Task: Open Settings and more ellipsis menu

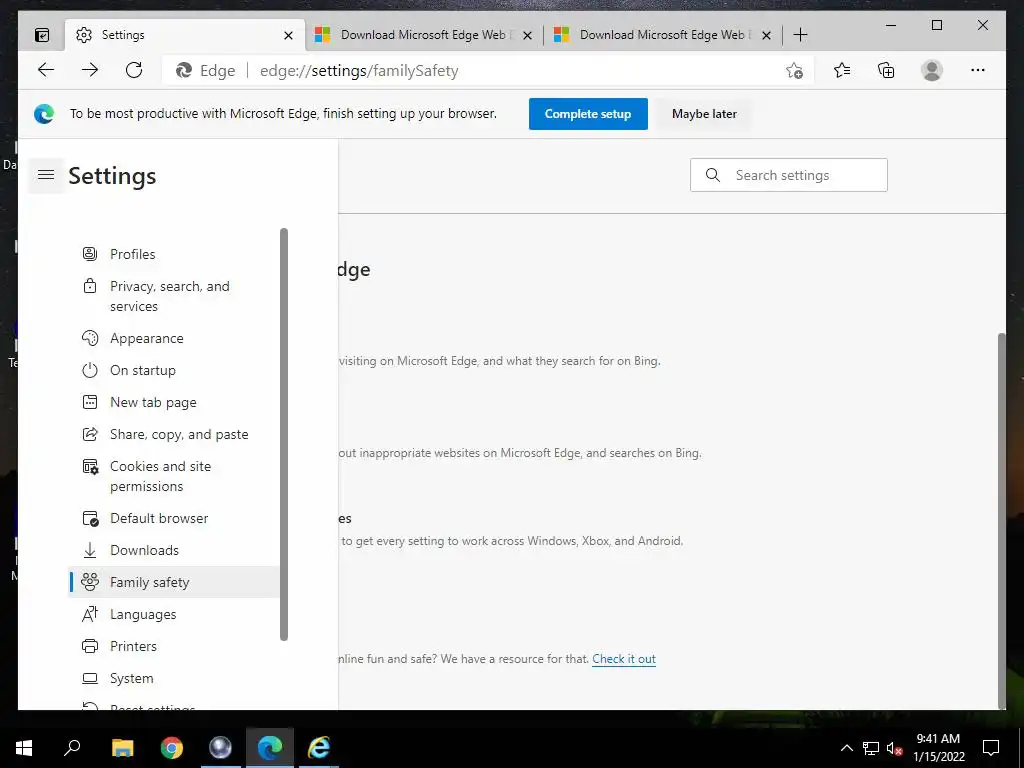Action: (x=978, y=70)
